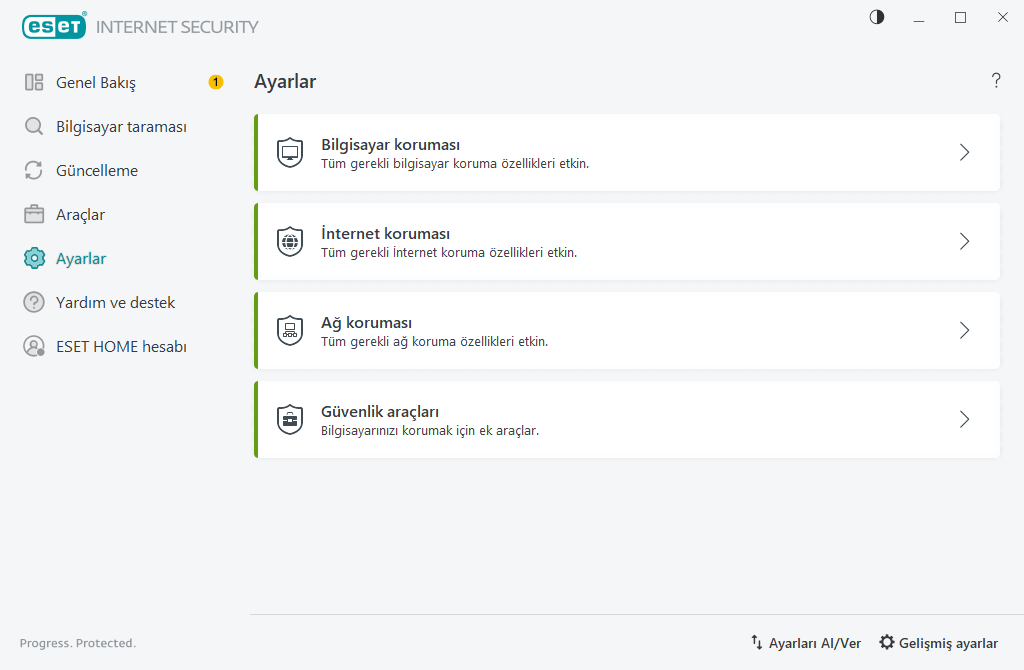The width and height of the screenshot is (1024, 670).
Task: Click the İnternet koruması shield globe icon
Action: (x=290, y=242)
